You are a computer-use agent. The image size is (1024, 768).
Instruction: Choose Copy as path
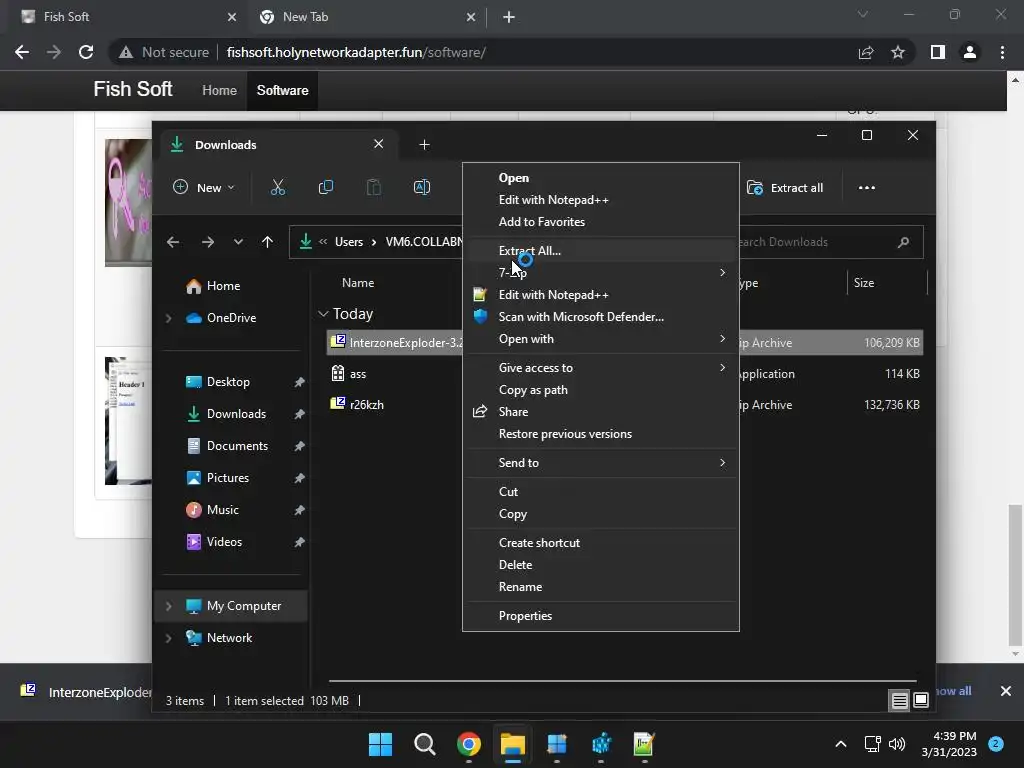click(x=601, y=390)
